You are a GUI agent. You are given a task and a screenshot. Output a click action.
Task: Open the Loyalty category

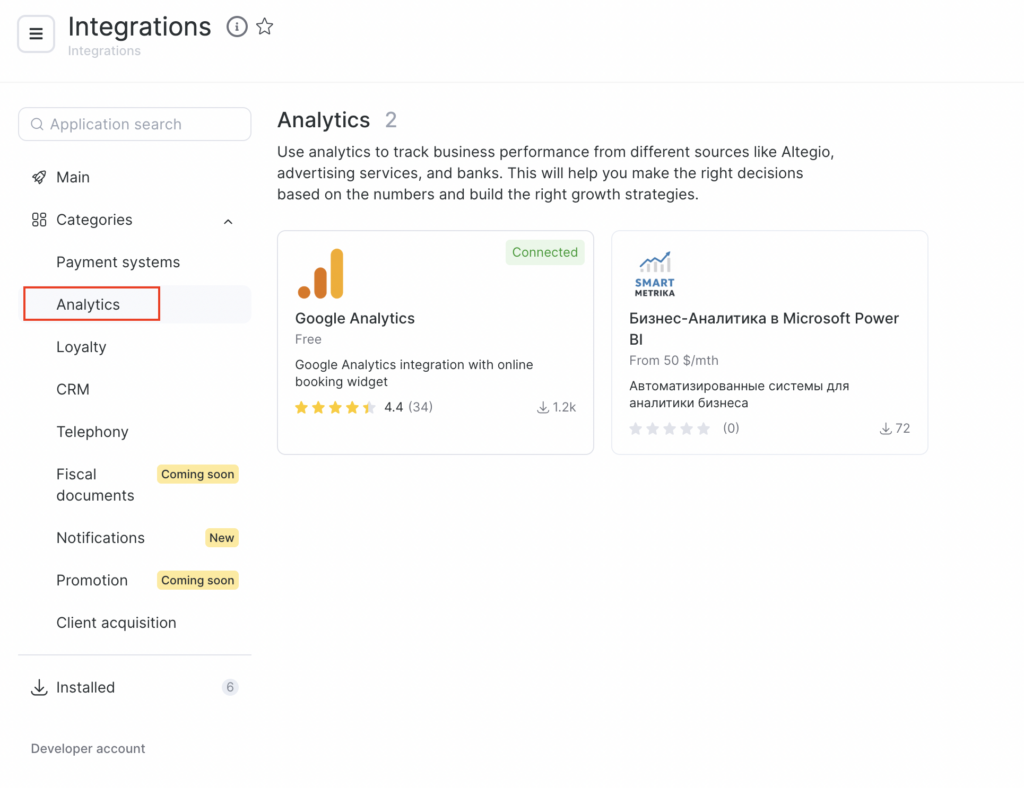(x=81, y=347)
